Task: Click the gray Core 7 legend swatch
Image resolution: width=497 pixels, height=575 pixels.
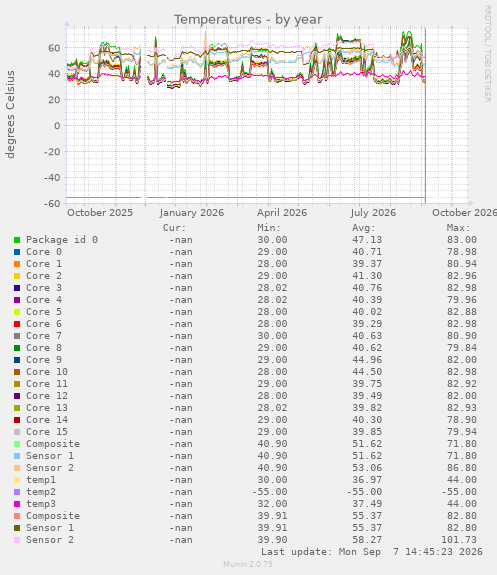Action: [17, 336]
